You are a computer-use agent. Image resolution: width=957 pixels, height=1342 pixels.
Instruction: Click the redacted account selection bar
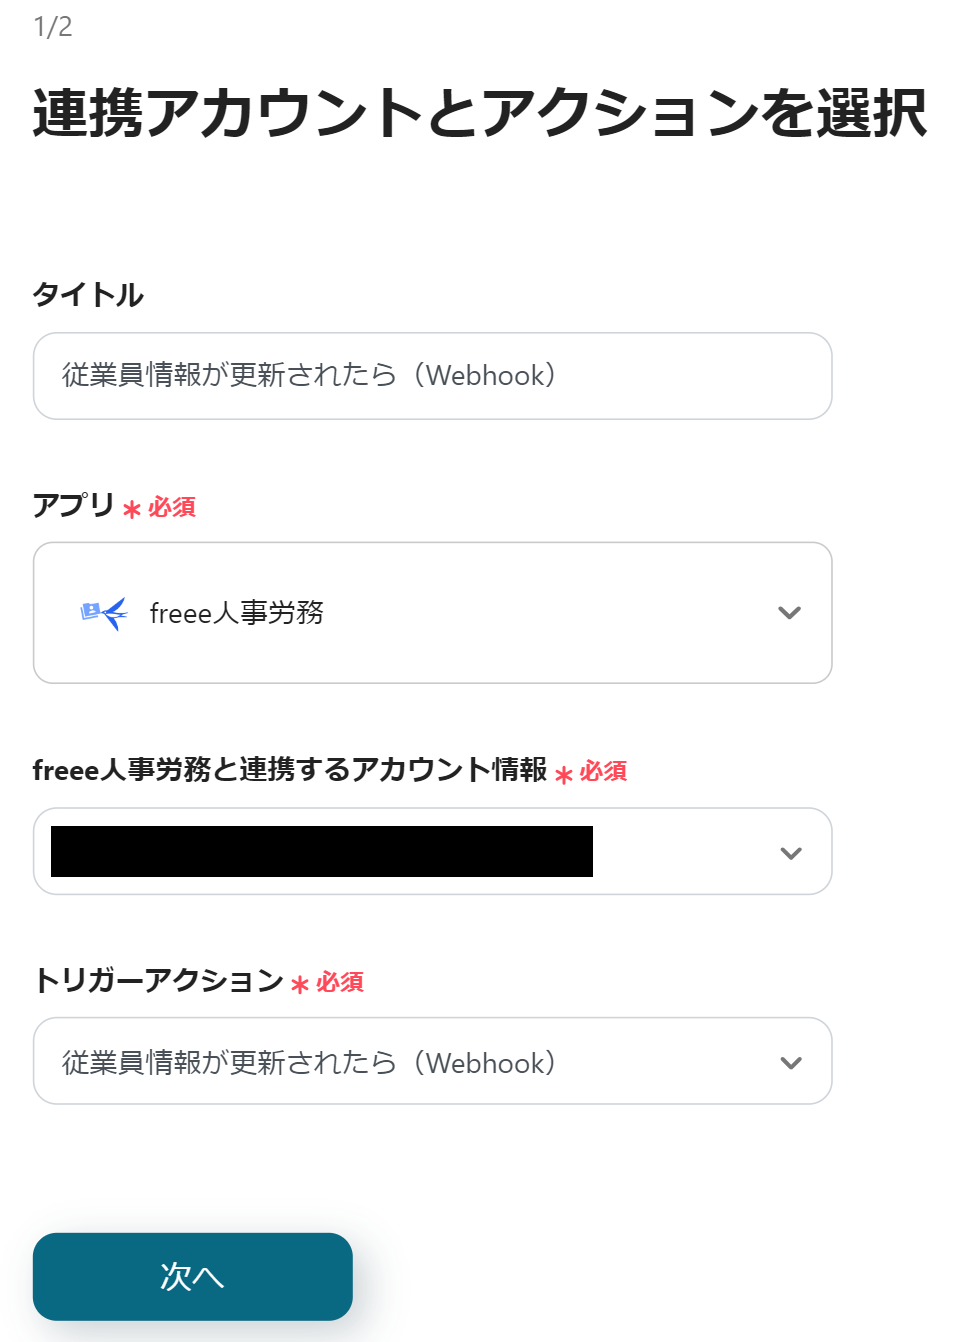tap(322, 852)
